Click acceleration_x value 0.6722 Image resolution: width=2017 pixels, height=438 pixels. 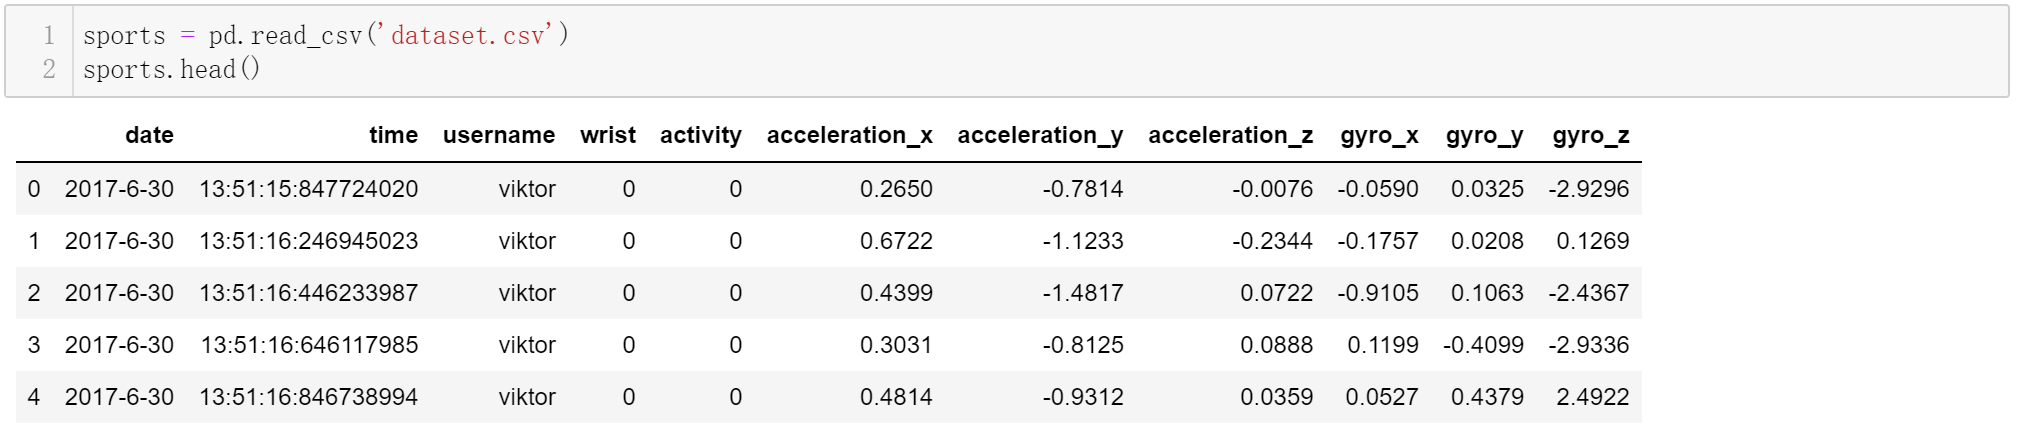[x=896, y=241]
